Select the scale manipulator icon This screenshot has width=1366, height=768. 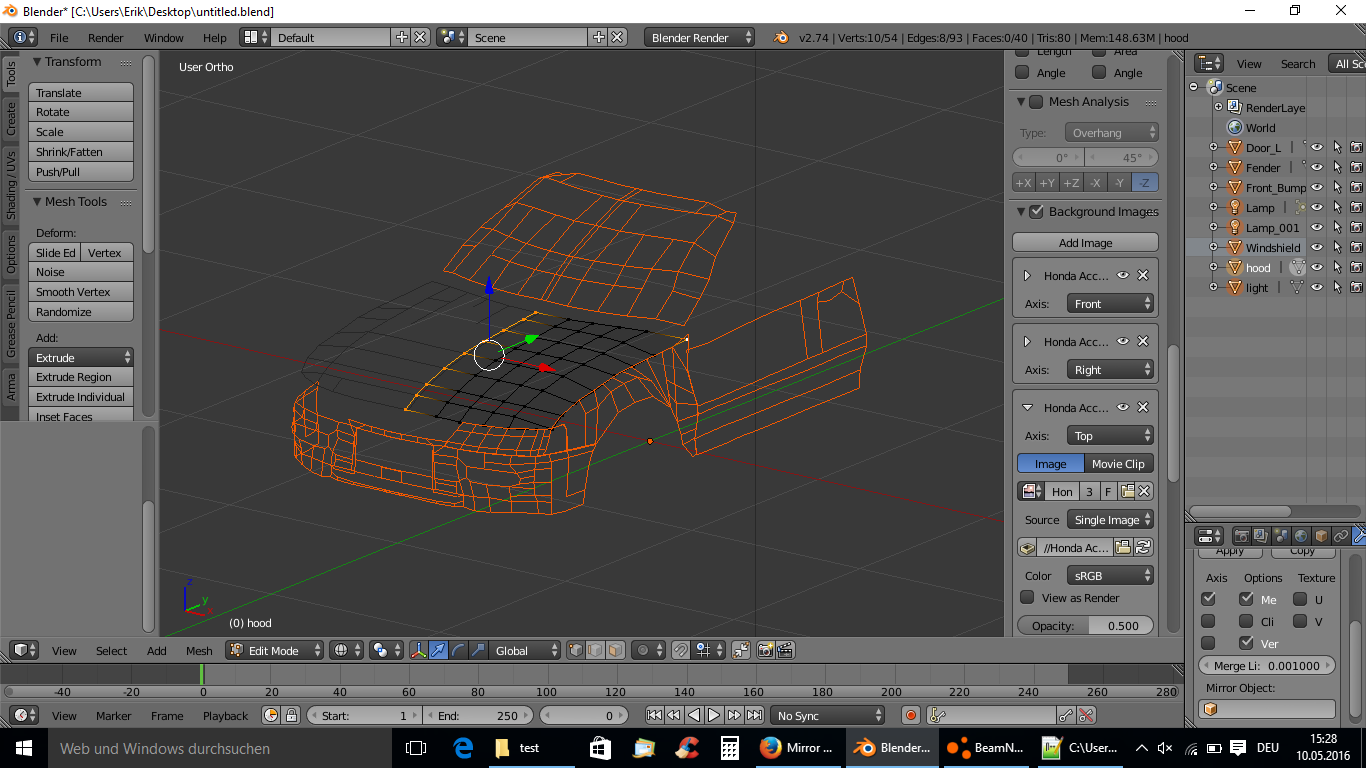[478, 650]
